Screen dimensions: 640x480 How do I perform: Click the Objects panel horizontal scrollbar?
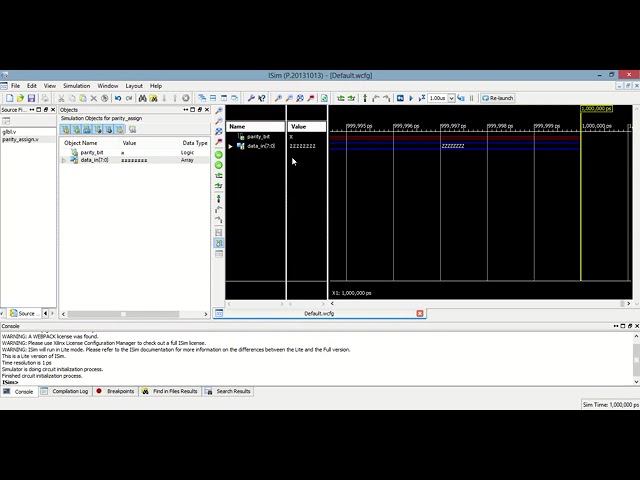tap(123, 314)
